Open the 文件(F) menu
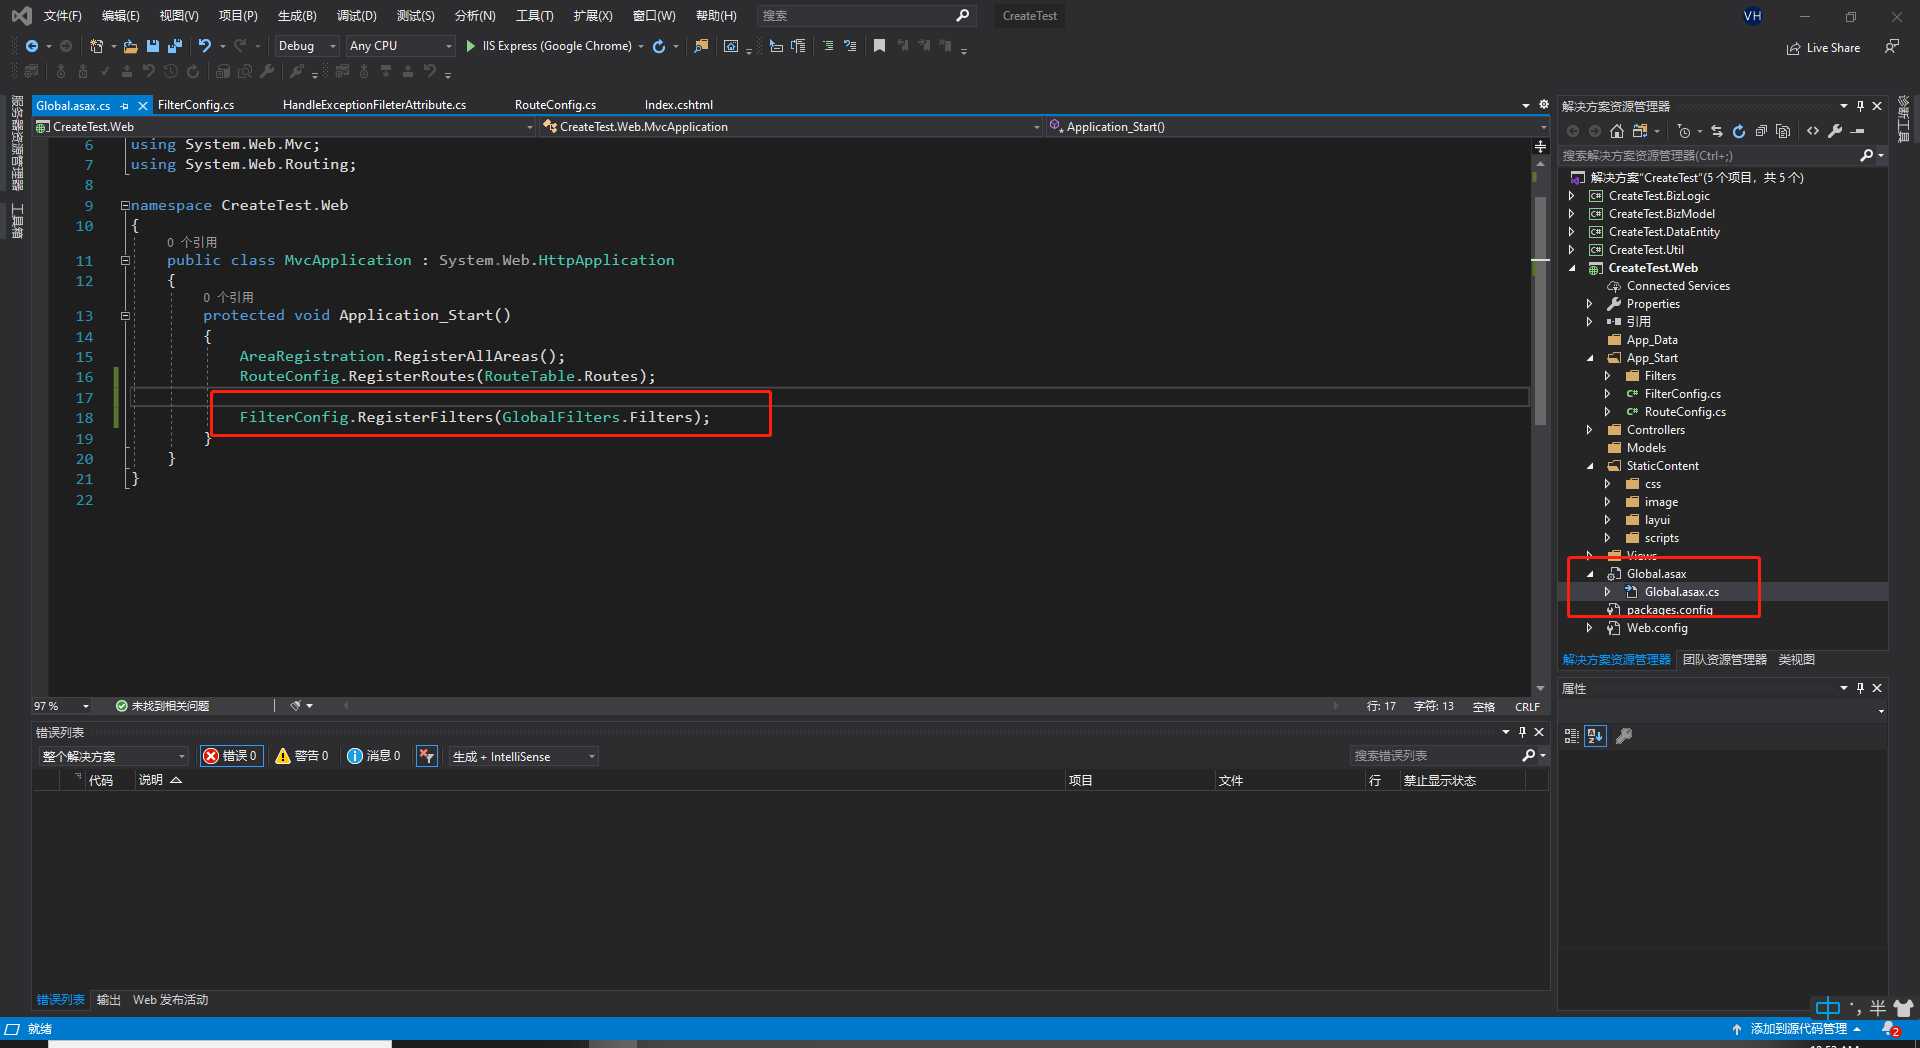The image size is (1920, 1048). pyautogui.click(x=62, y=16)
